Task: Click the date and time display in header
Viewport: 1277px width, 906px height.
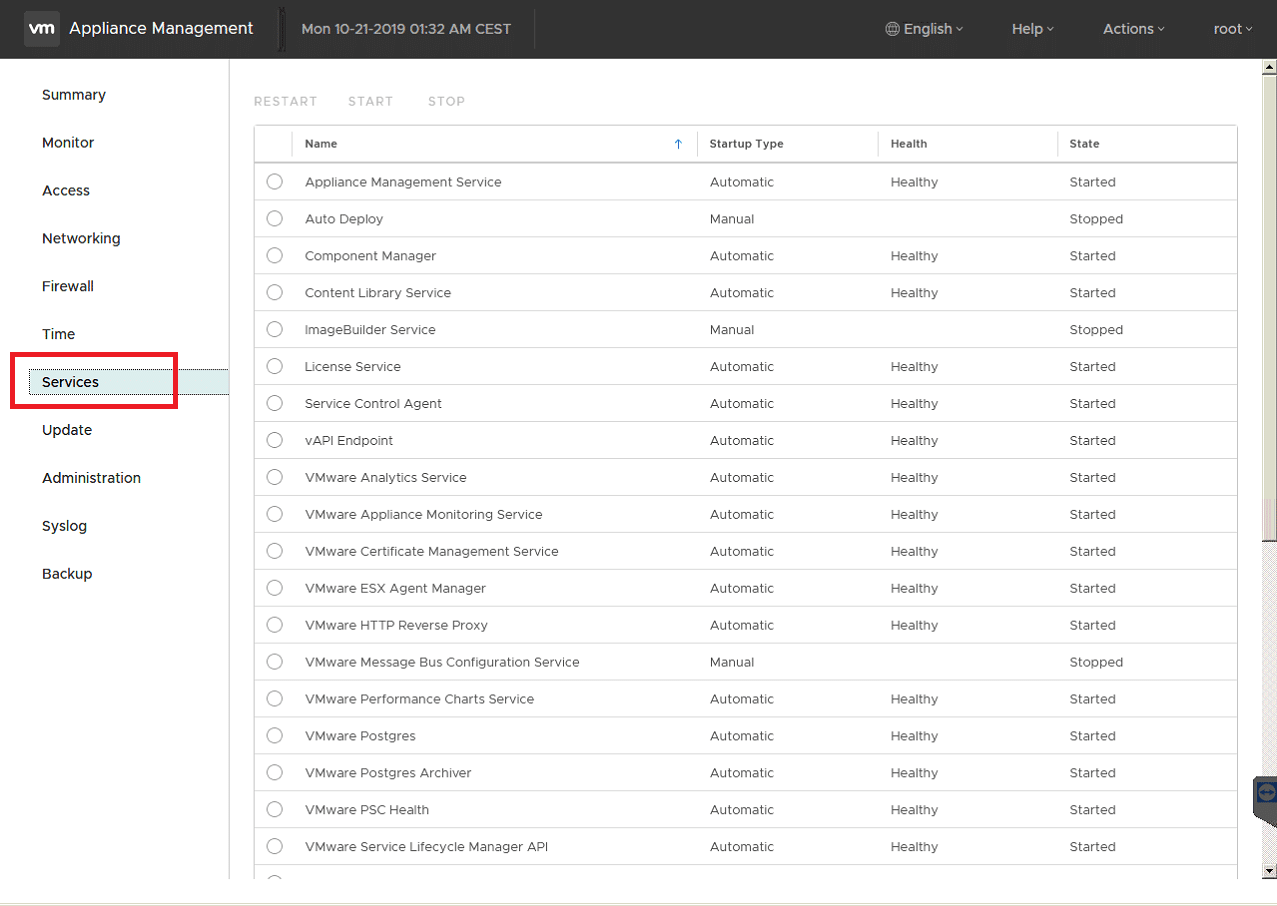Action: 406,29
